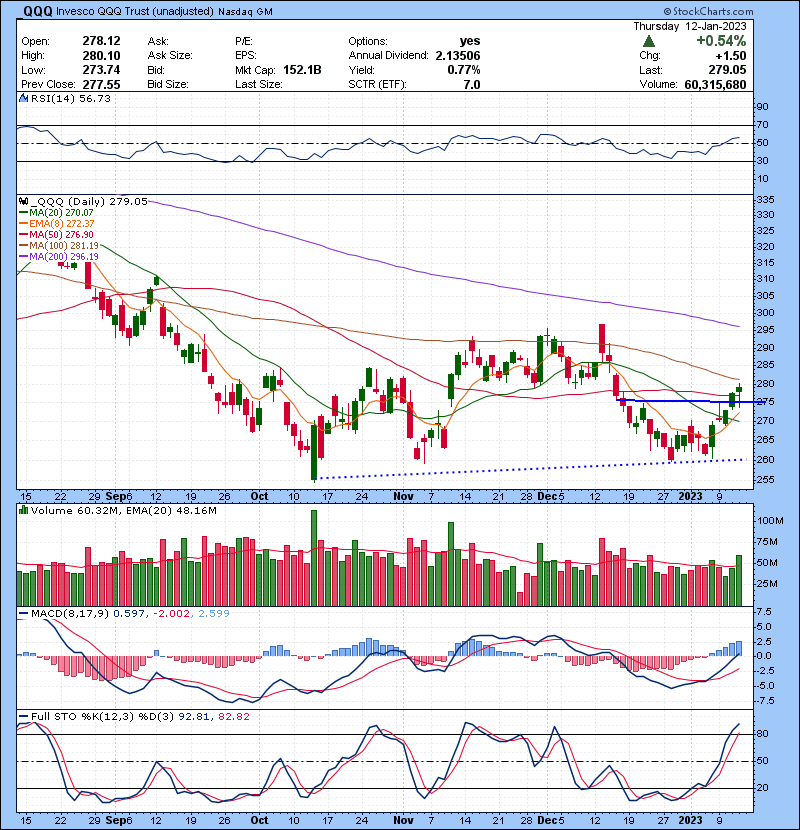This screenshot has height=830, width=800.
Task: Click the Volume 60.32M, EMA(20) 48.16M label
Action: tap(123, 510)
